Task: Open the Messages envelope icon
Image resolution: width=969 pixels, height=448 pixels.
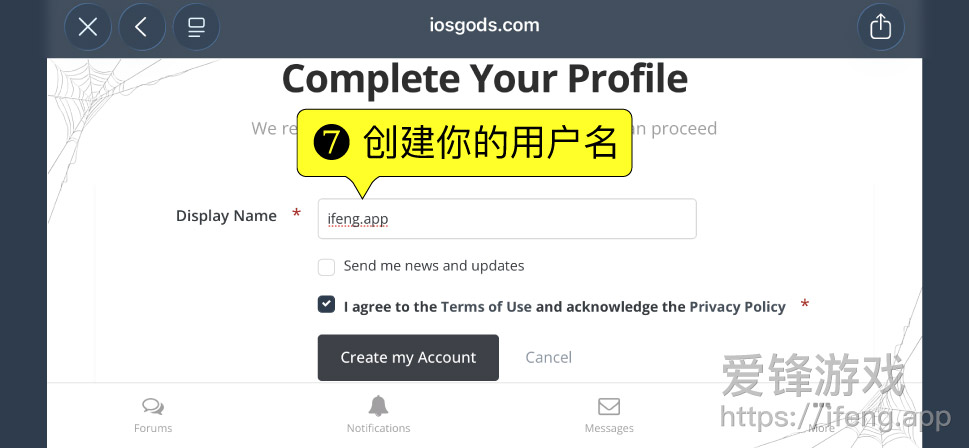Action: [609, 406]
